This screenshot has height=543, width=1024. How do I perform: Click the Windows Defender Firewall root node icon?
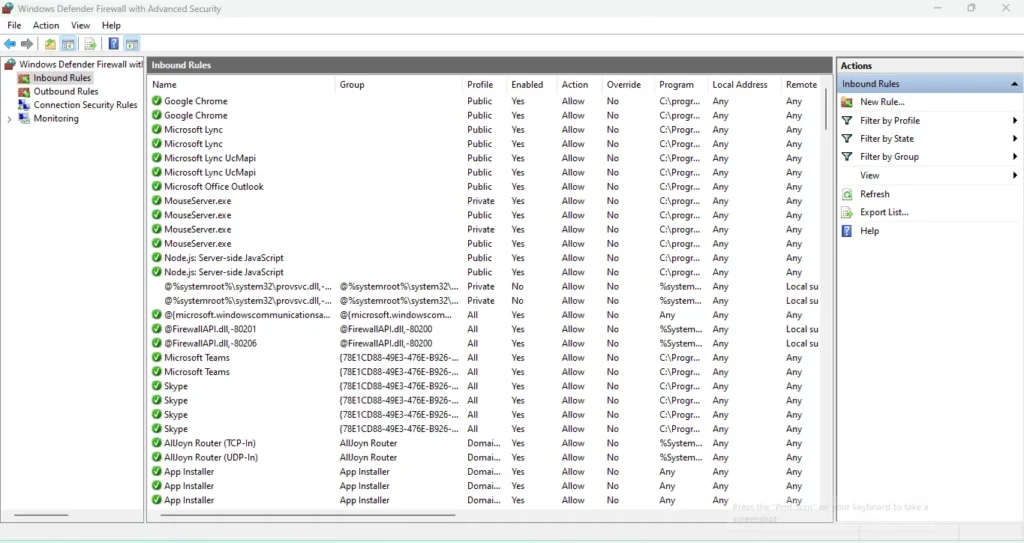click(x=10, y=64)
